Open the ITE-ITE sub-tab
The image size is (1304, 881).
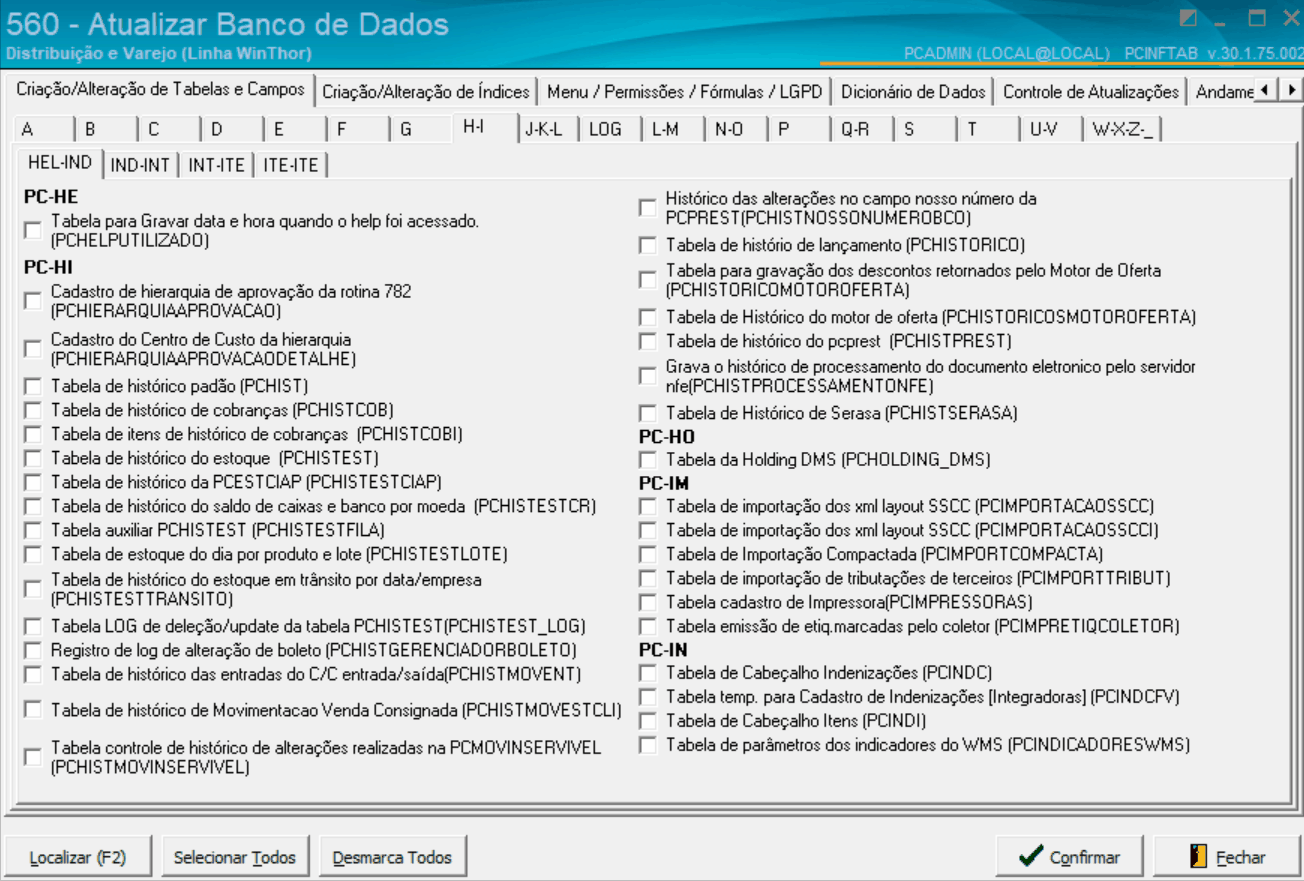291,165
